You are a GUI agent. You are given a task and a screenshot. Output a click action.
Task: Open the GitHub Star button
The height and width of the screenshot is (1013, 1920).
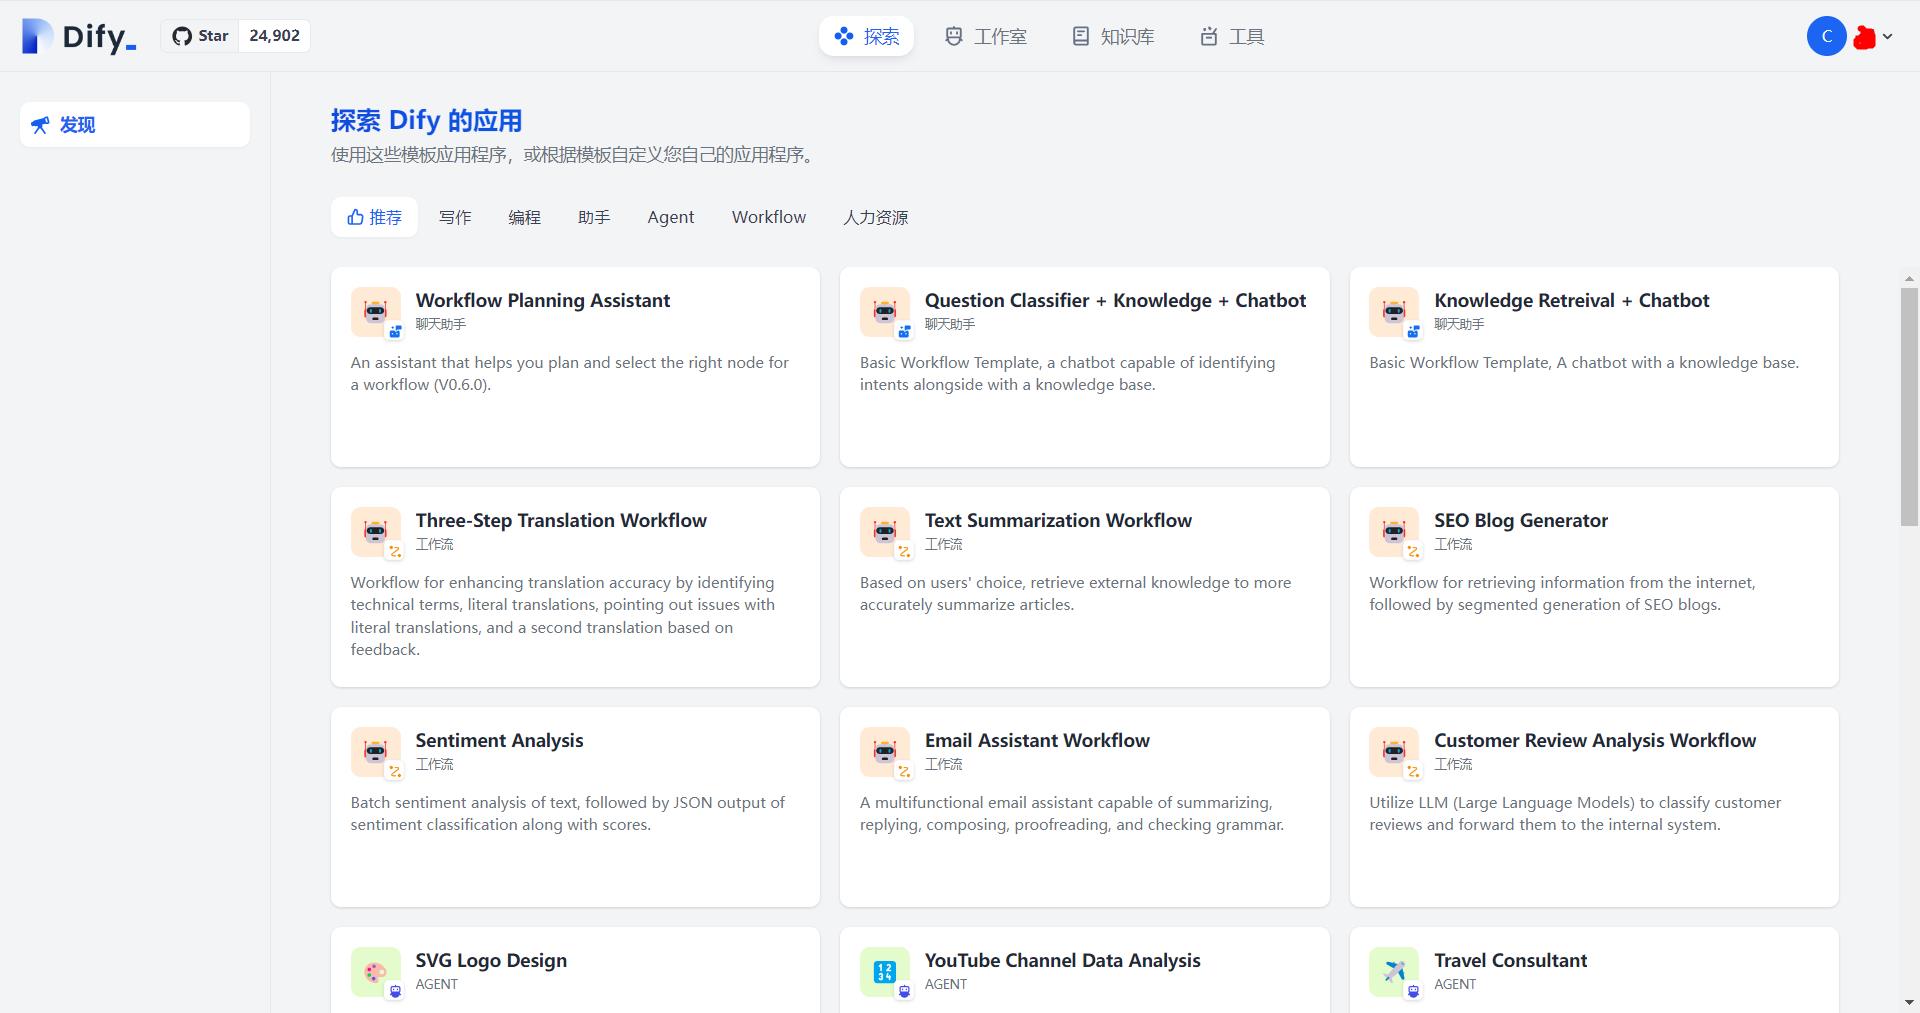pyautogui.click(x=200, y=36)
